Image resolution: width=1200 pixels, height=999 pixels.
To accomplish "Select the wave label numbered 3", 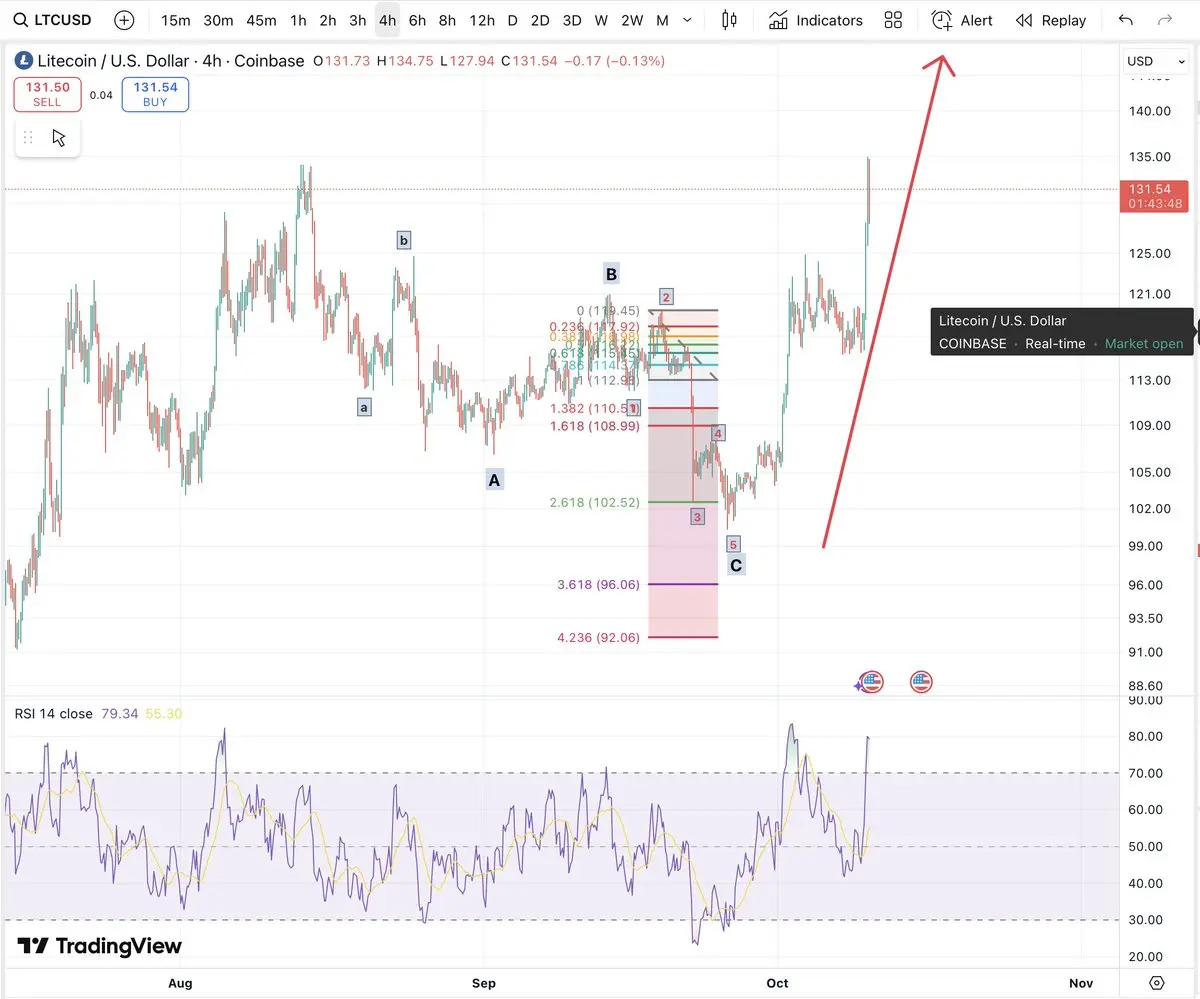I will pyautogui.click(x=697, y=517).
